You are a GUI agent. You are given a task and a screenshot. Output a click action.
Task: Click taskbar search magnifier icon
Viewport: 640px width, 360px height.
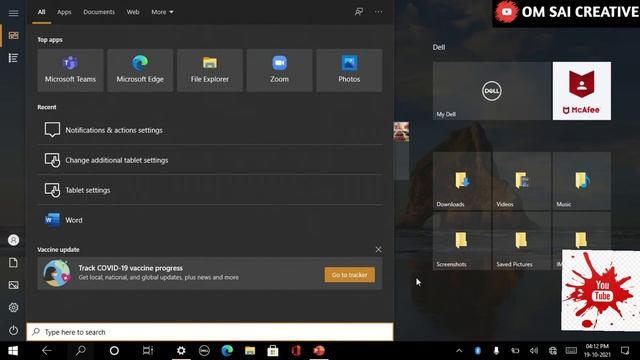pos(81,351)
